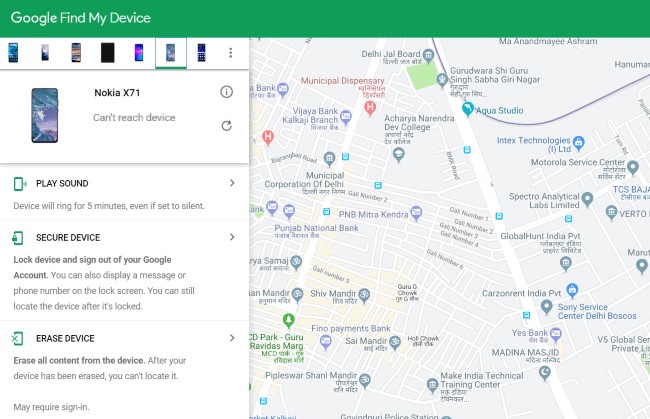This screenshot has width=650, height=419.
Task: Select the highlighted Nokia X71 device tab
Action: (x=170, y=53)
